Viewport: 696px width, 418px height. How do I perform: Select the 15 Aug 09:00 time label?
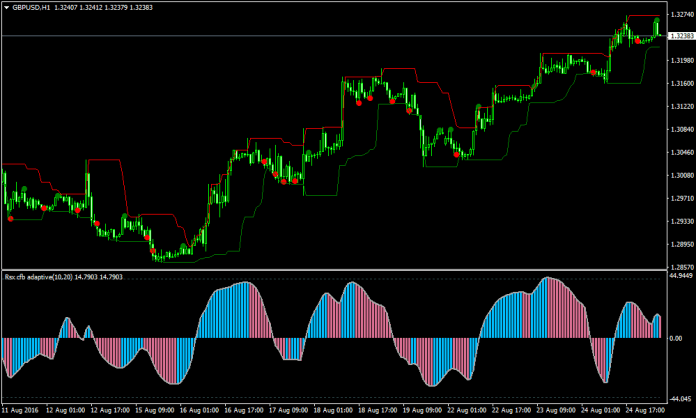[x=155, y=410]
